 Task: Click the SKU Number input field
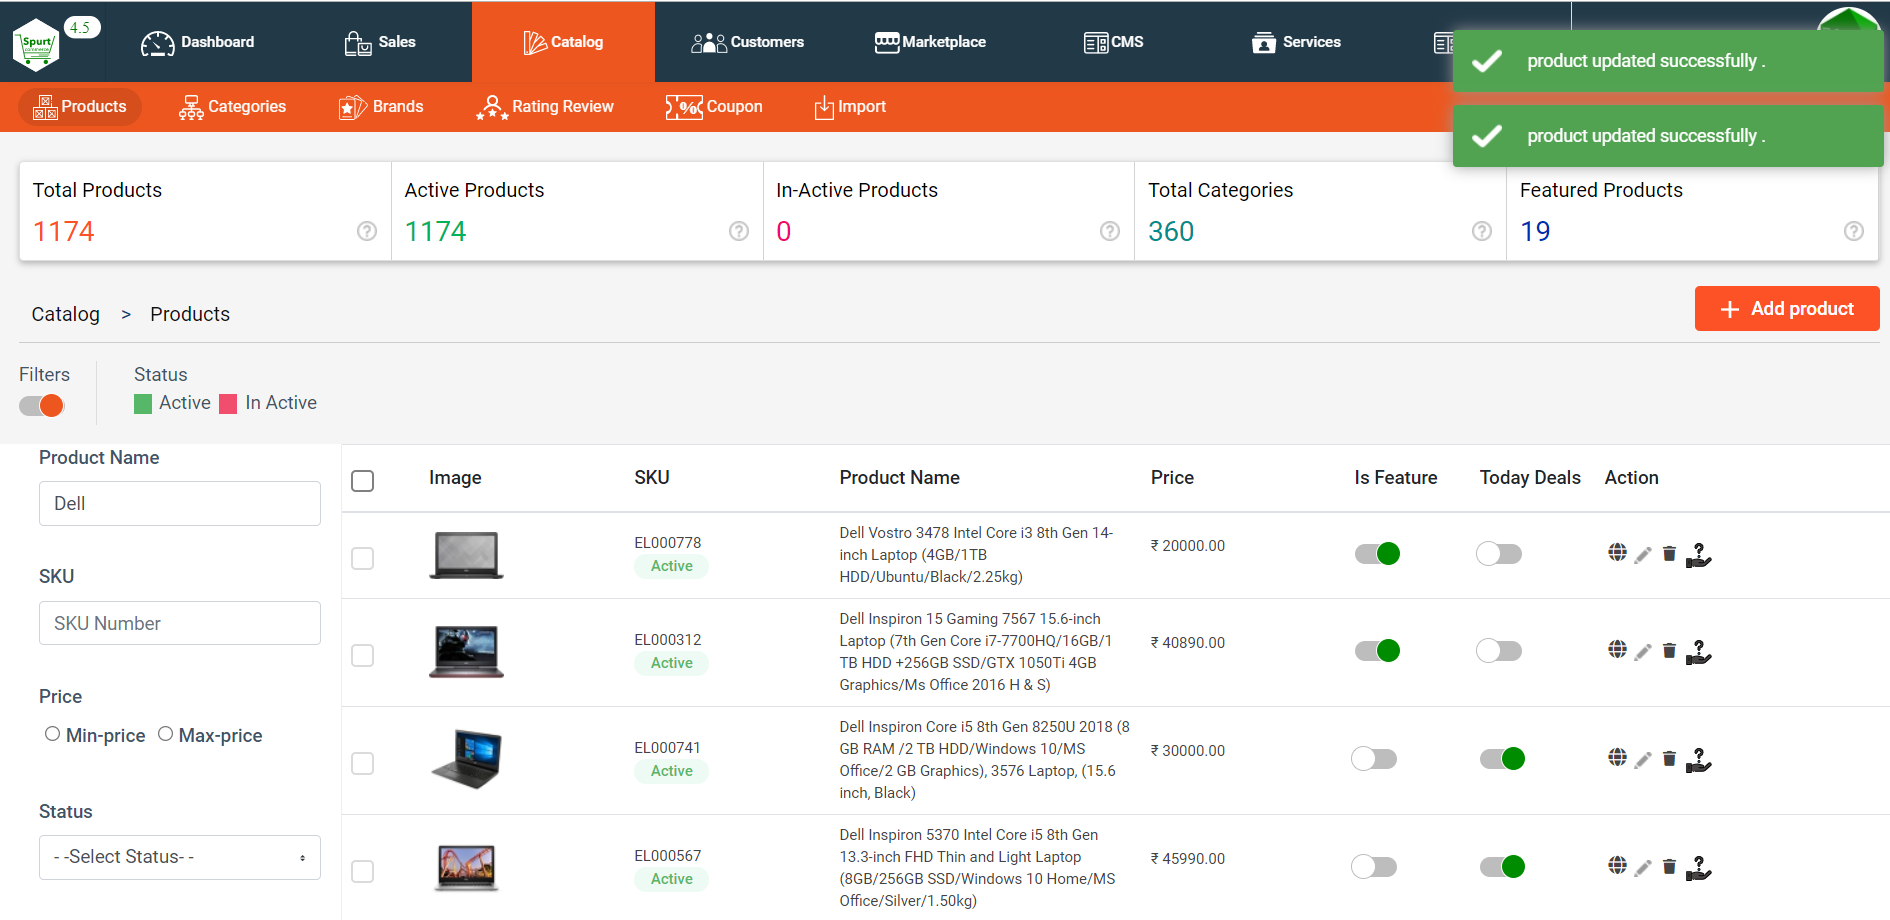tap(180, 623)
